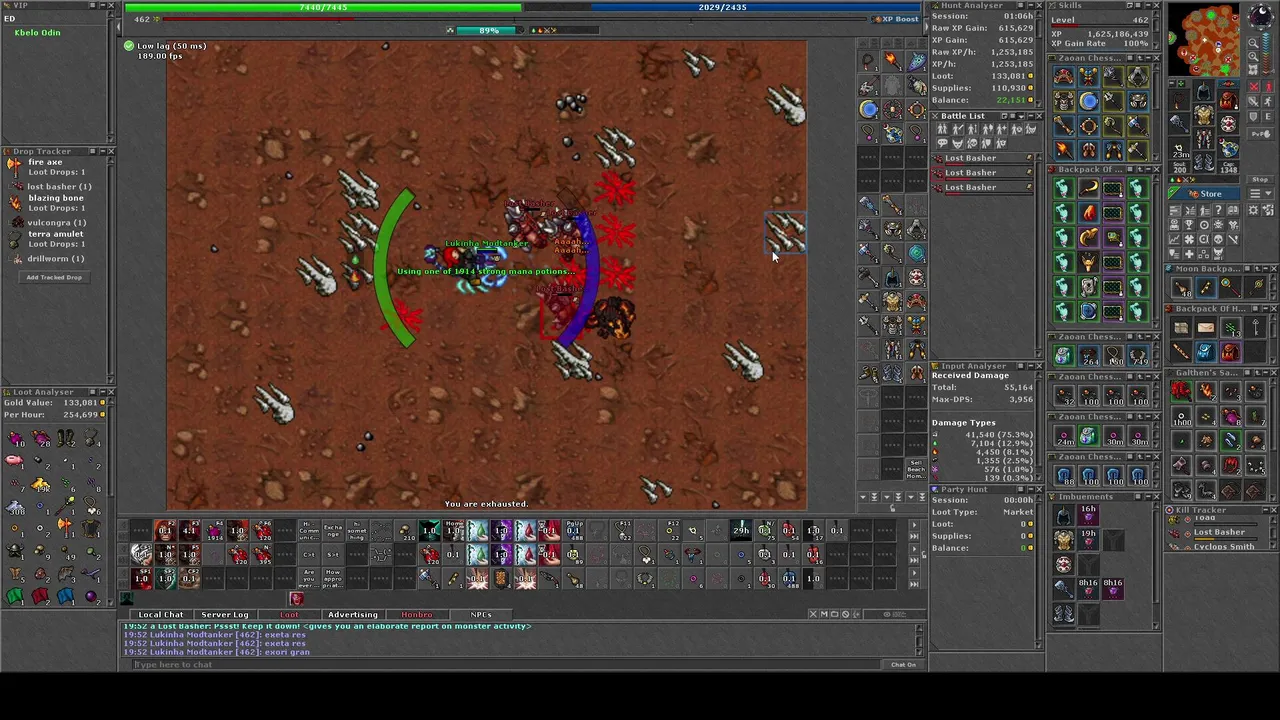Open the red backpack equipment slot
The image size is (1280, 720).
(1229, 101)
